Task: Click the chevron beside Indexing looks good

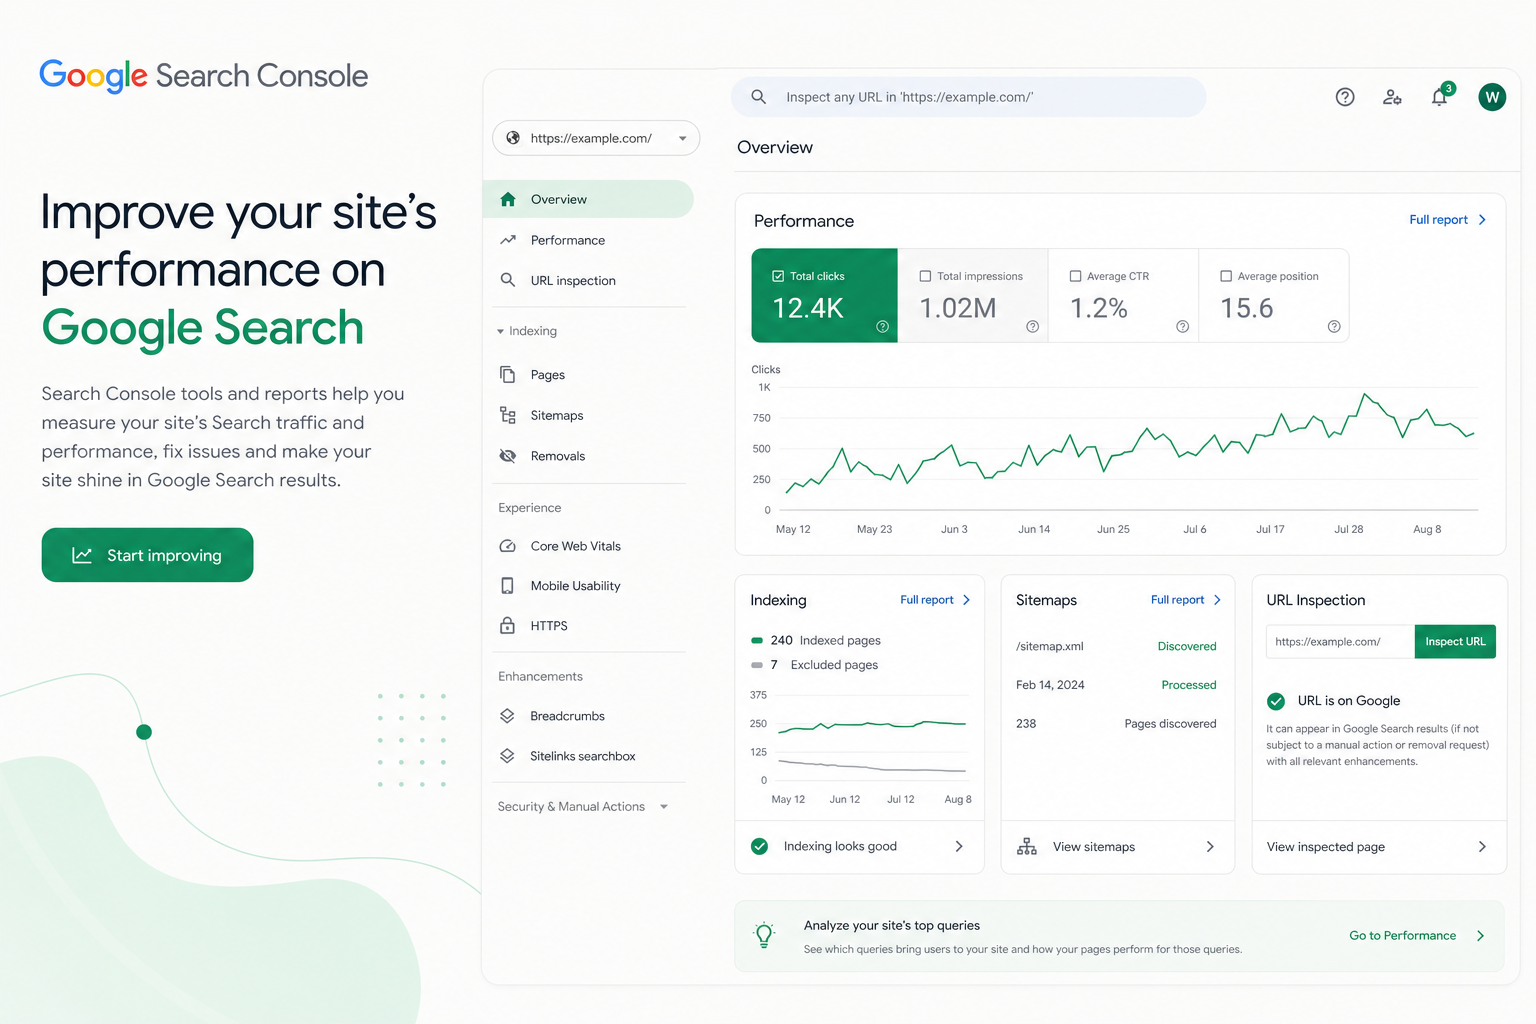Action: pyautogui.click(x=959, y=846)
